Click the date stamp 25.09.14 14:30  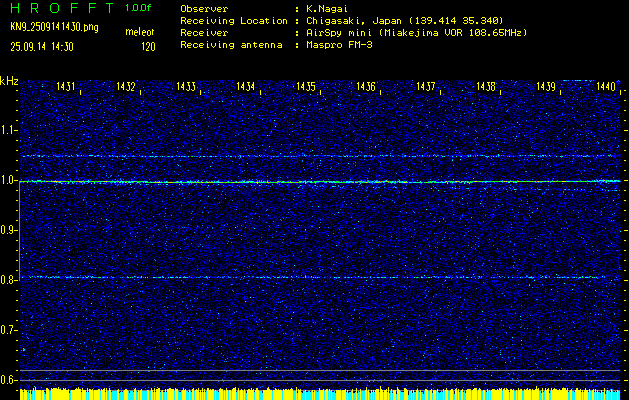pyautogui.click(x=42, y=47)
